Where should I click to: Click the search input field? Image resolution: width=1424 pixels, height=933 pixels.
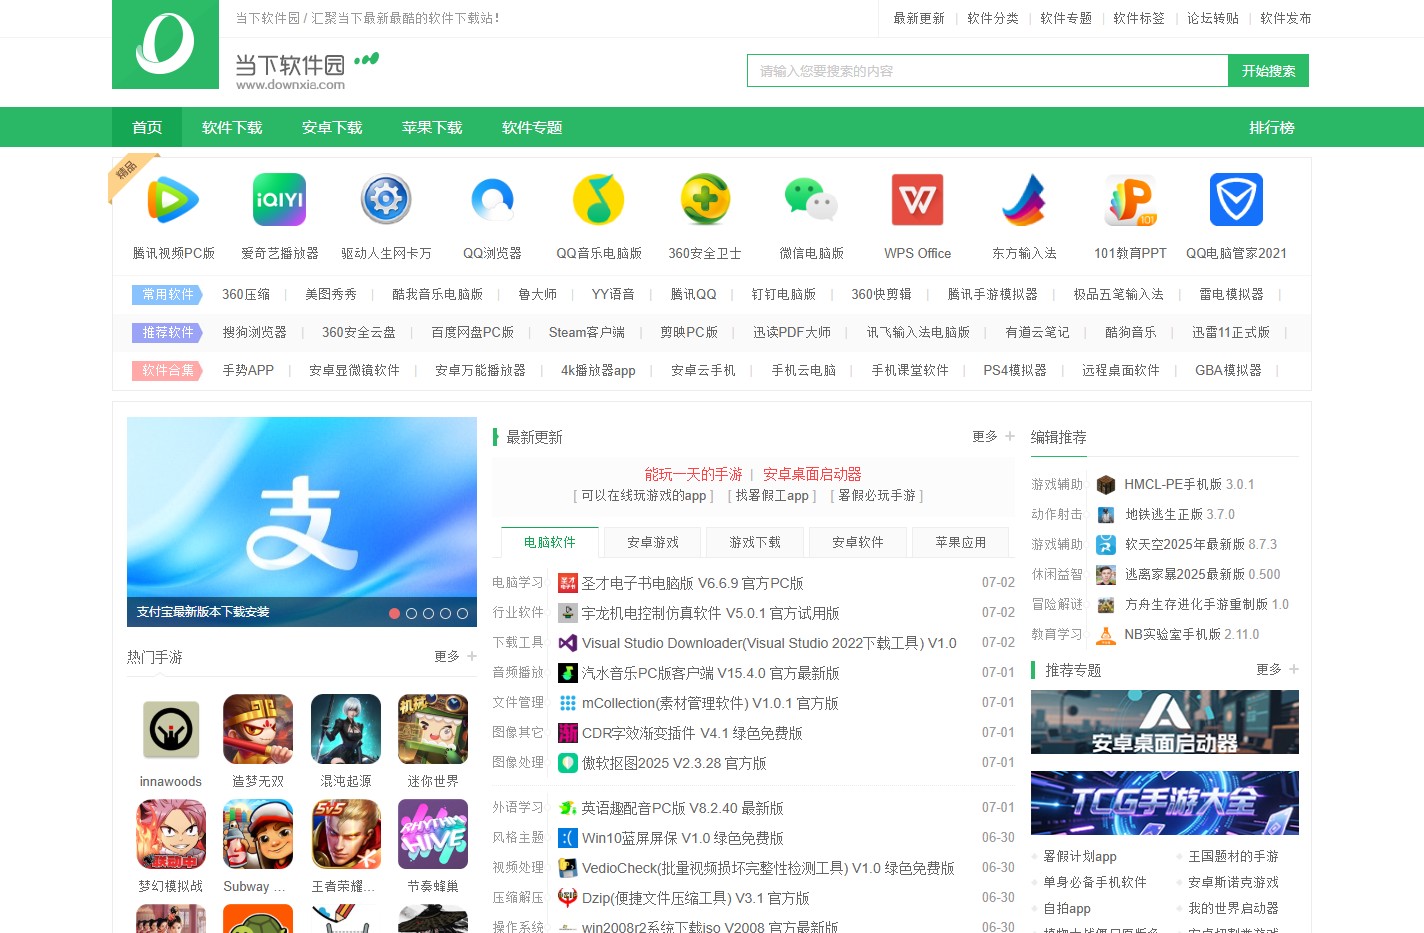(988, 71)
